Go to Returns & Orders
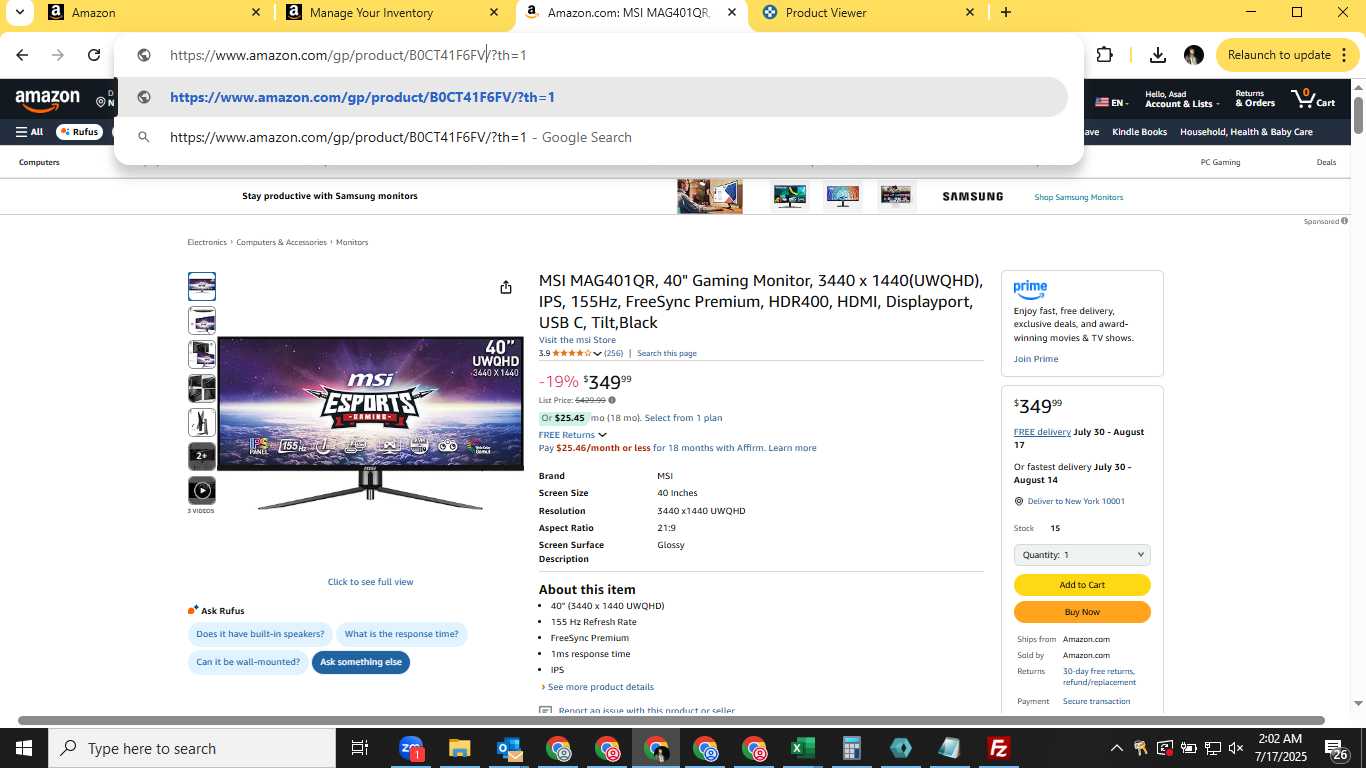This screenshot has height=768, width=1366. click(1255, 99)
